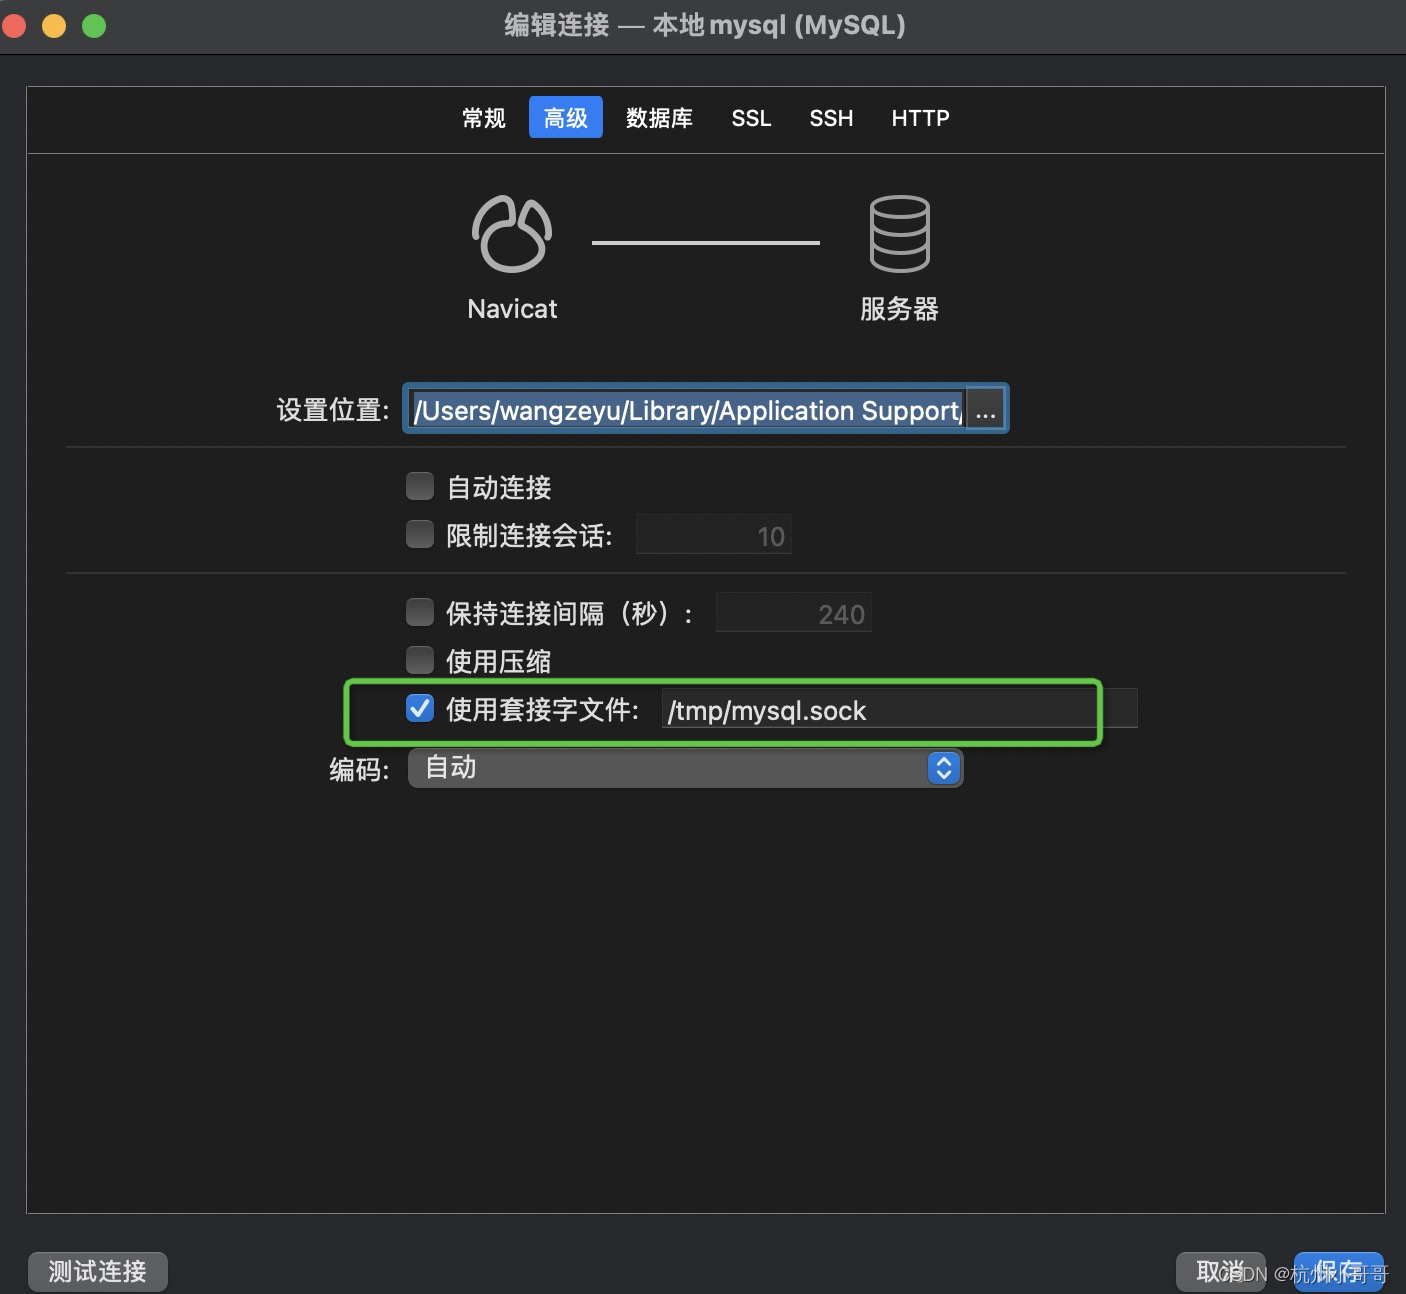Click the 编码 dropdown chevron icon
The width and height of the screenshot is (1406, 1294).
pyautogui.click(x=941, y=768)
